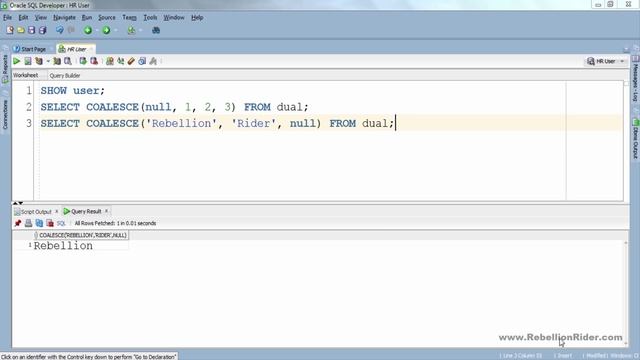Click the New file icon in main toolbar
This screenshot has width=640, height=360.
pyautogui.click(x=10, y=30)
